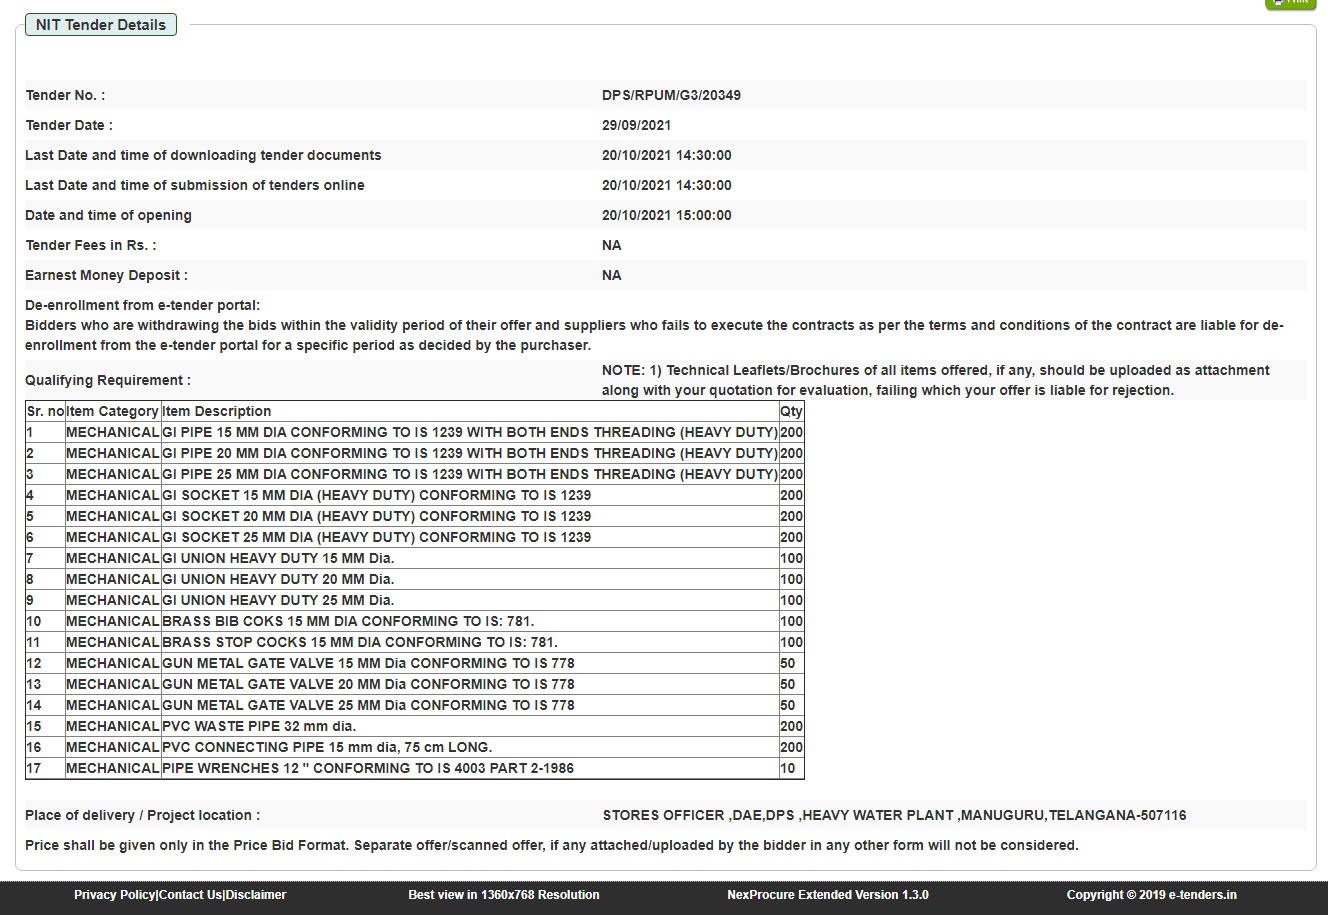1328x915 pixels.
Task: Select the GI SOCKET 20 MM DIA description
Action: (377, 516)
